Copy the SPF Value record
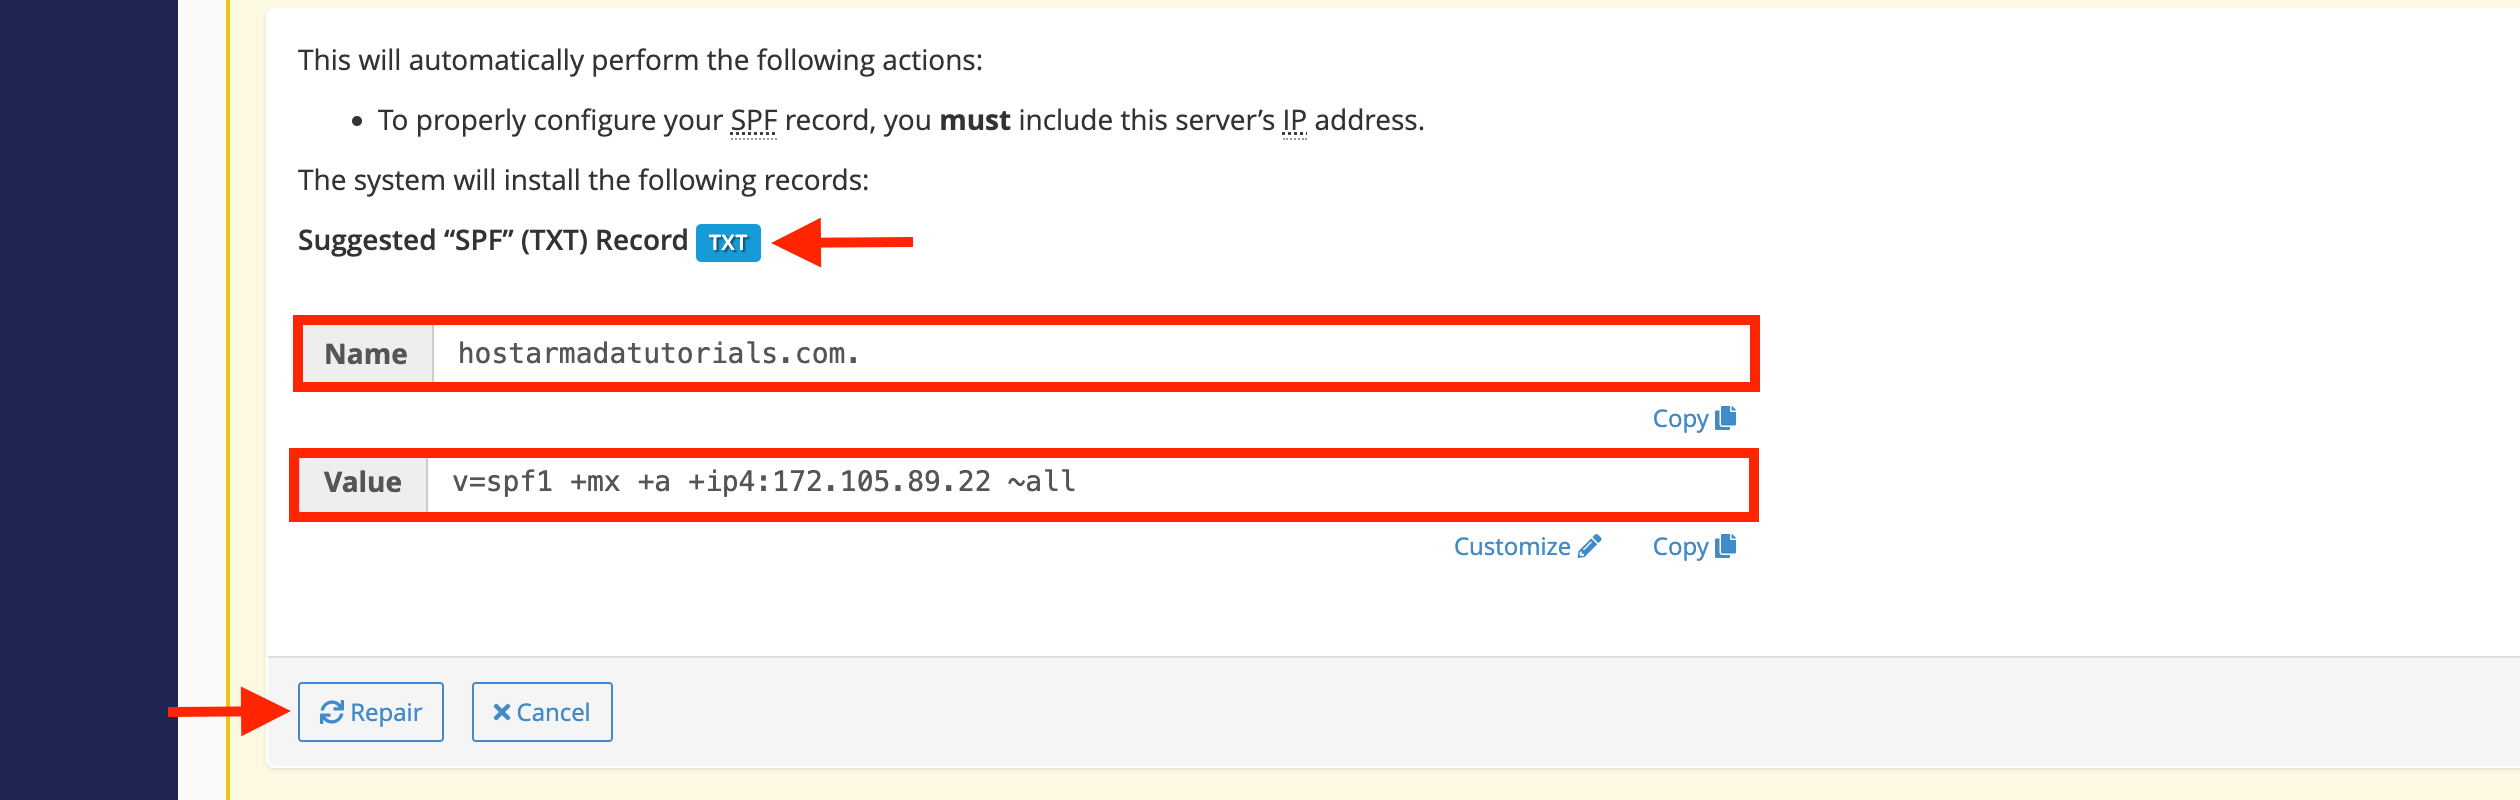This screenshot has width=2520, height=800. [x=1694, y=547]
